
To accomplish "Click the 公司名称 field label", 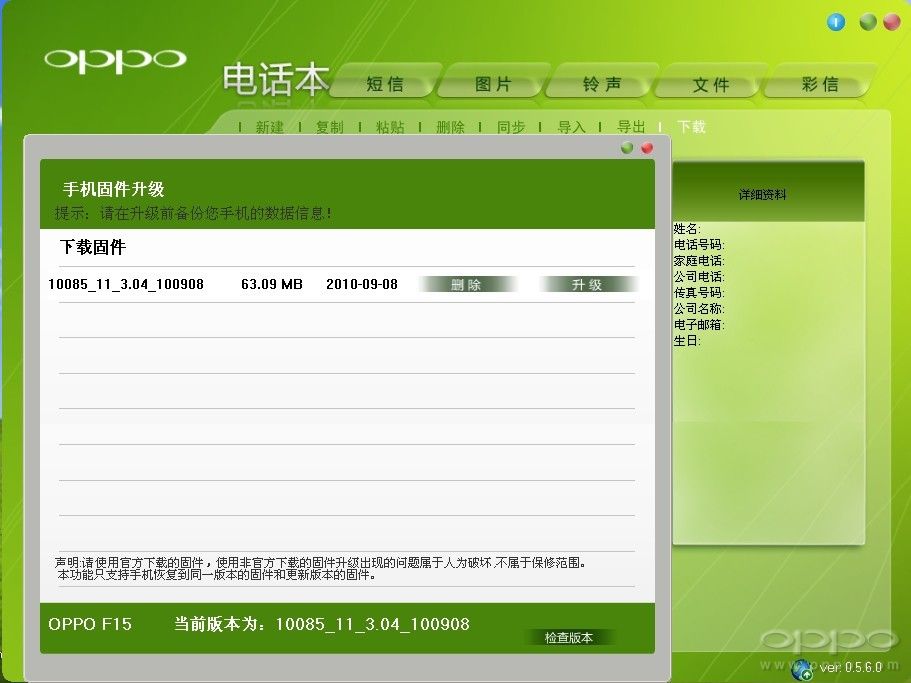I will 699,308.
